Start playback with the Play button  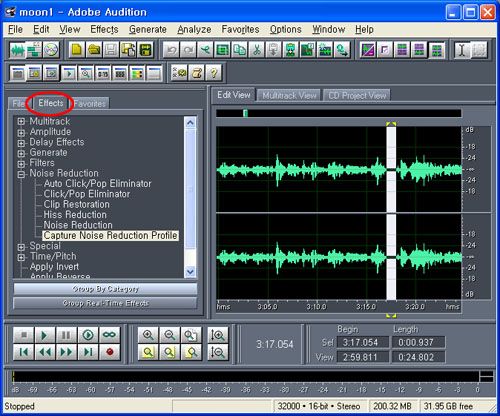click(44, 335)
